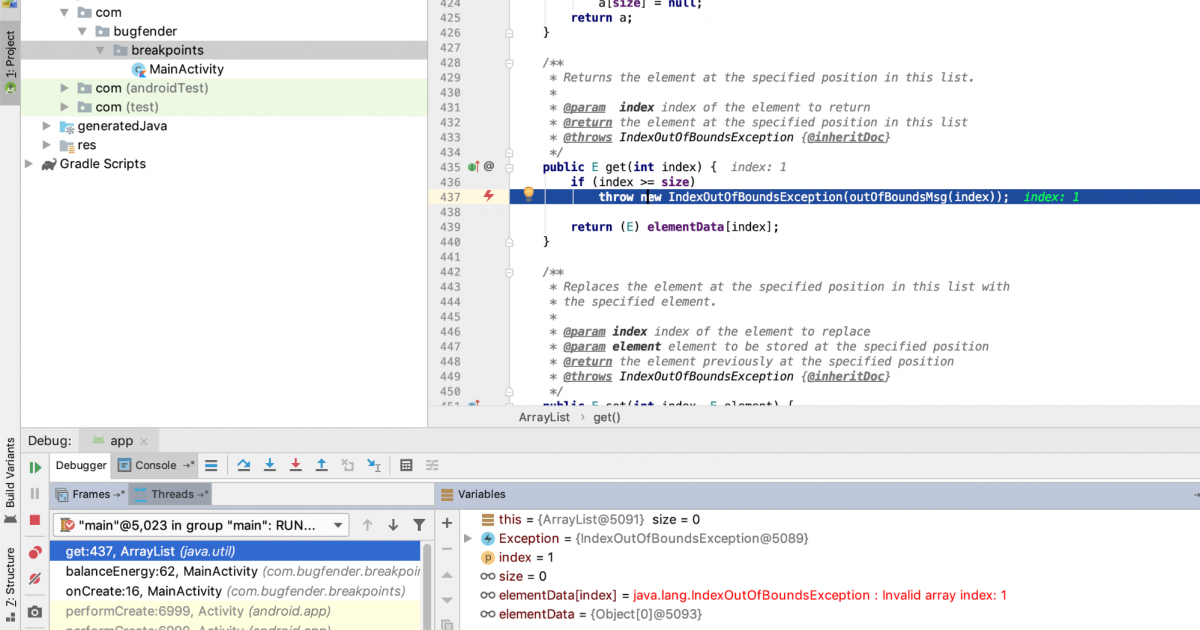1200x630 pixels.
Task: Click get() in the editor breadcrumb
Action: [x=607, y=417]
